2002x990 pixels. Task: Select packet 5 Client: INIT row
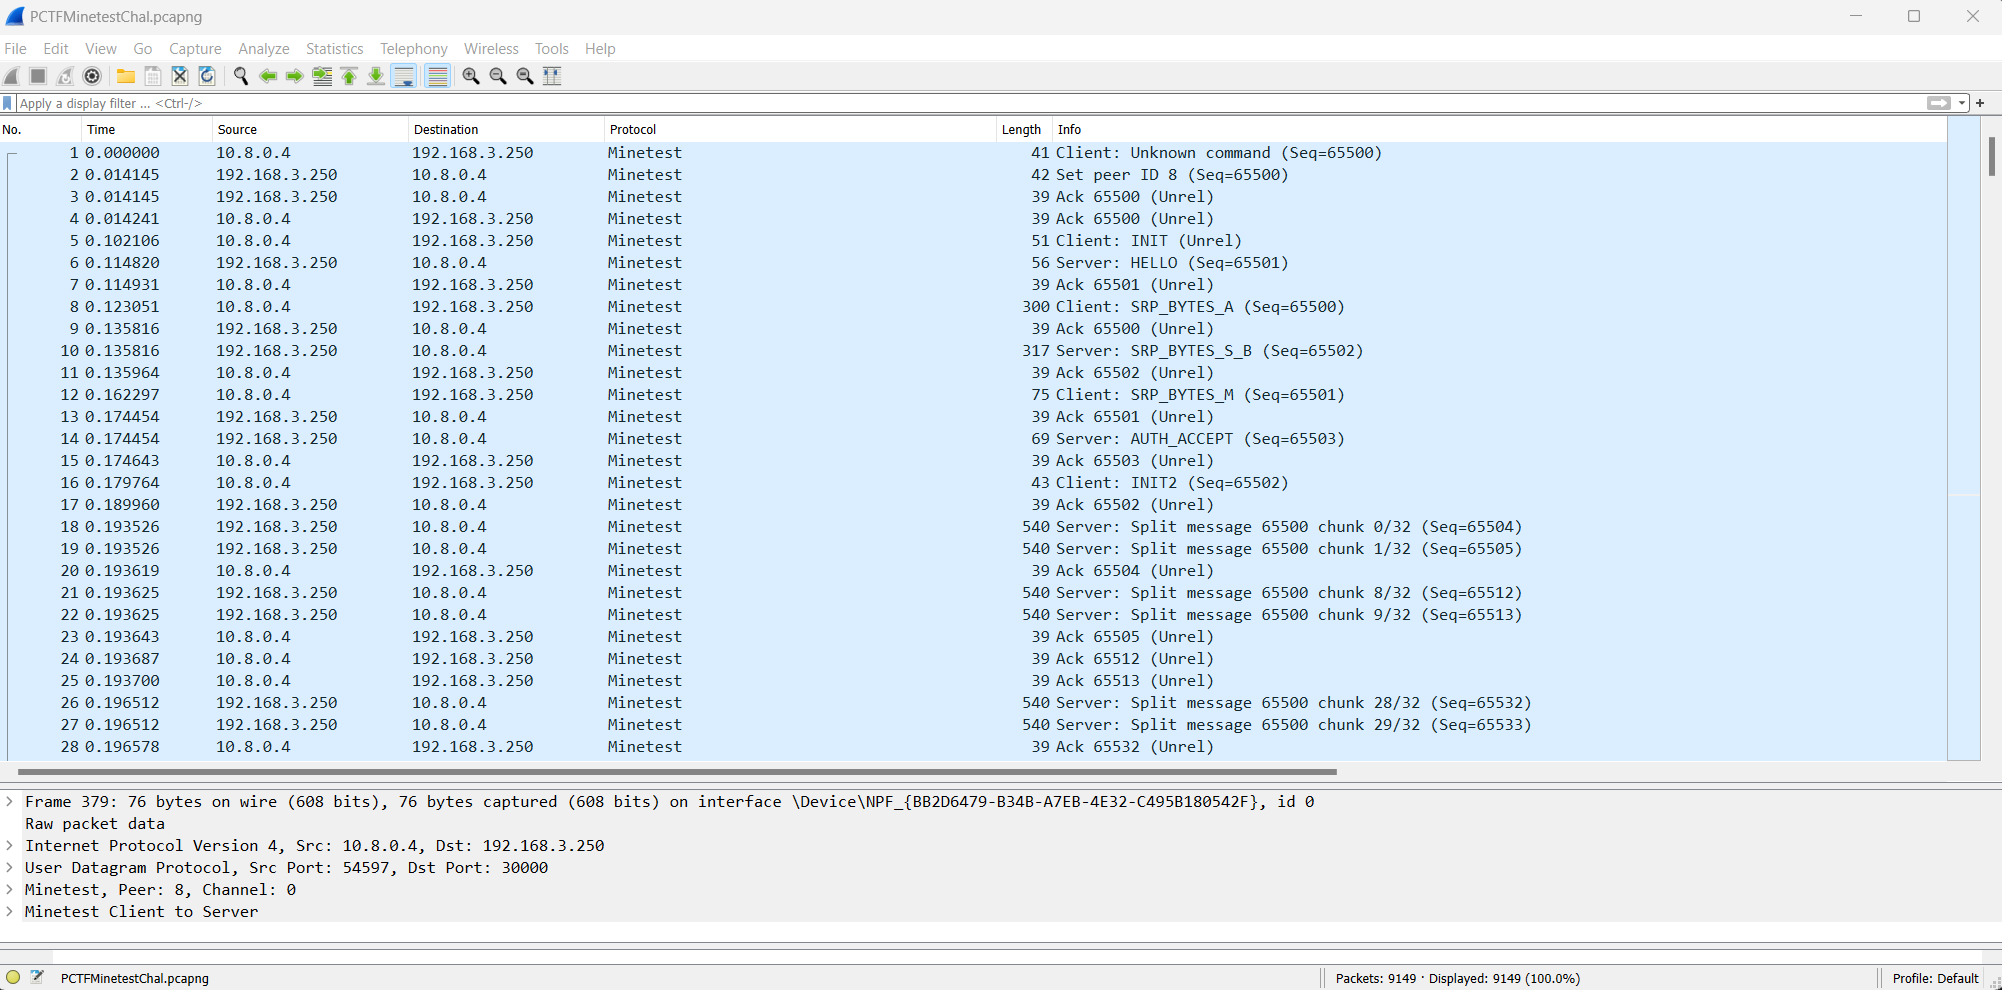point(973,240)
